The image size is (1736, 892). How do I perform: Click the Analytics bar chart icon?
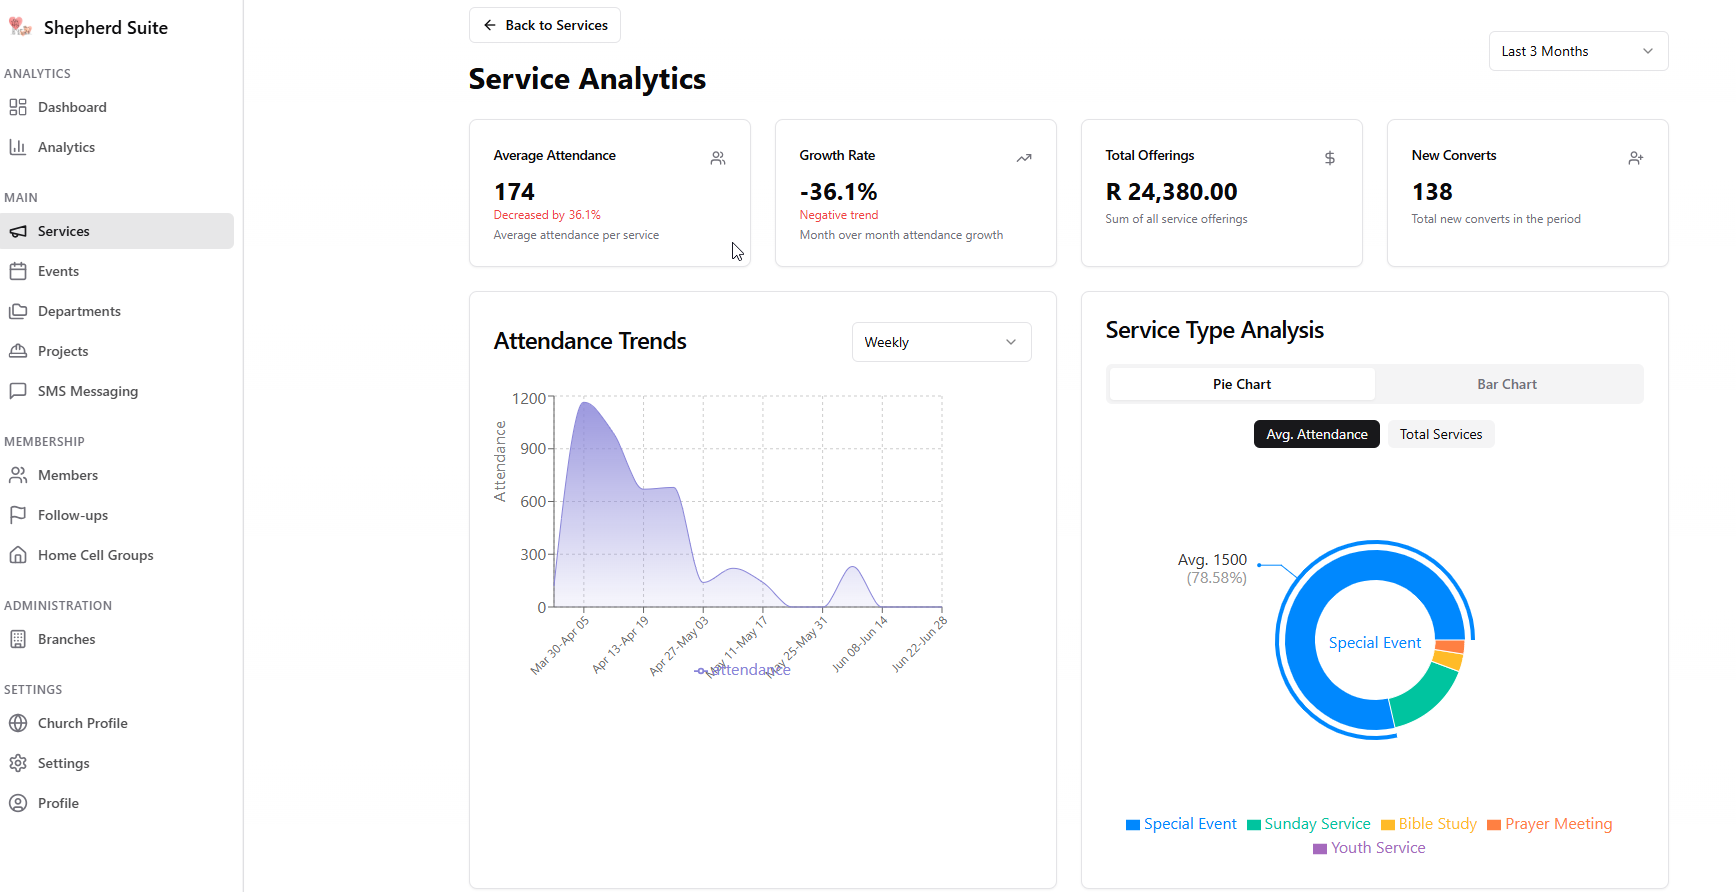point(18,147)
